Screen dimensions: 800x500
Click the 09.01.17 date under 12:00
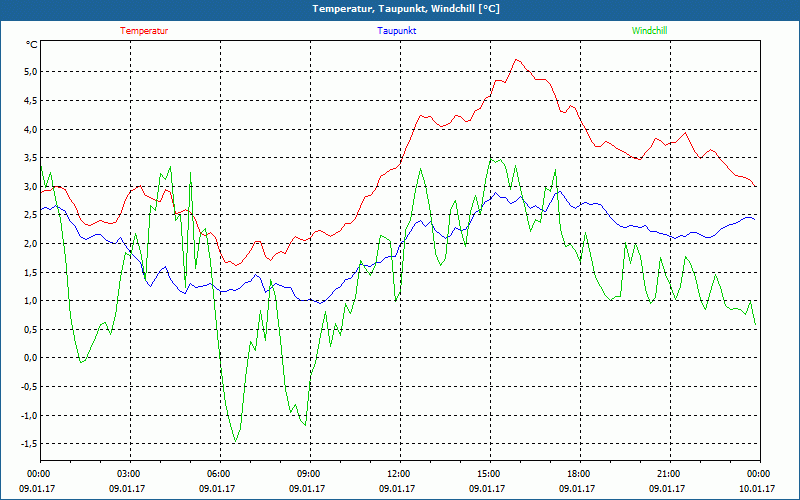397,488
